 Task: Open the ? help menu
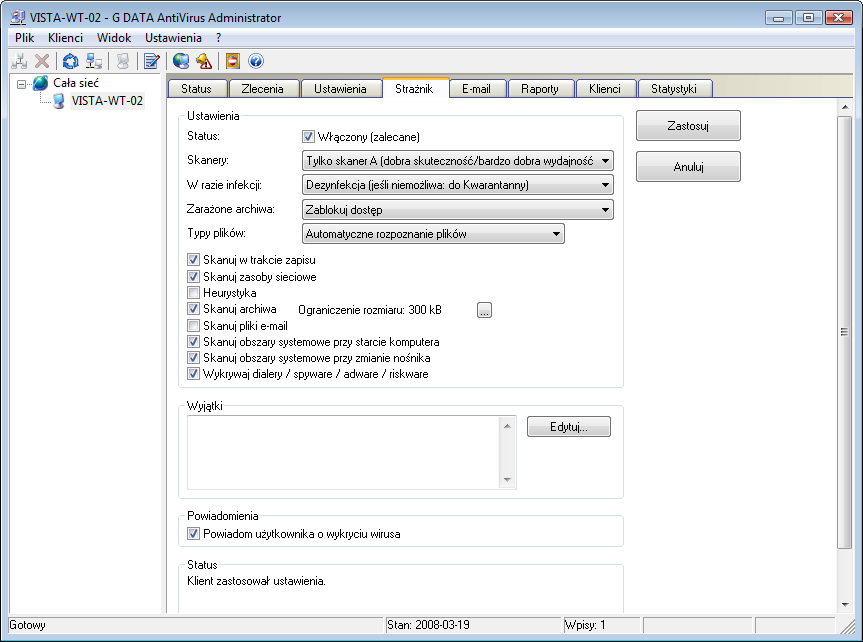pos(219,38)
